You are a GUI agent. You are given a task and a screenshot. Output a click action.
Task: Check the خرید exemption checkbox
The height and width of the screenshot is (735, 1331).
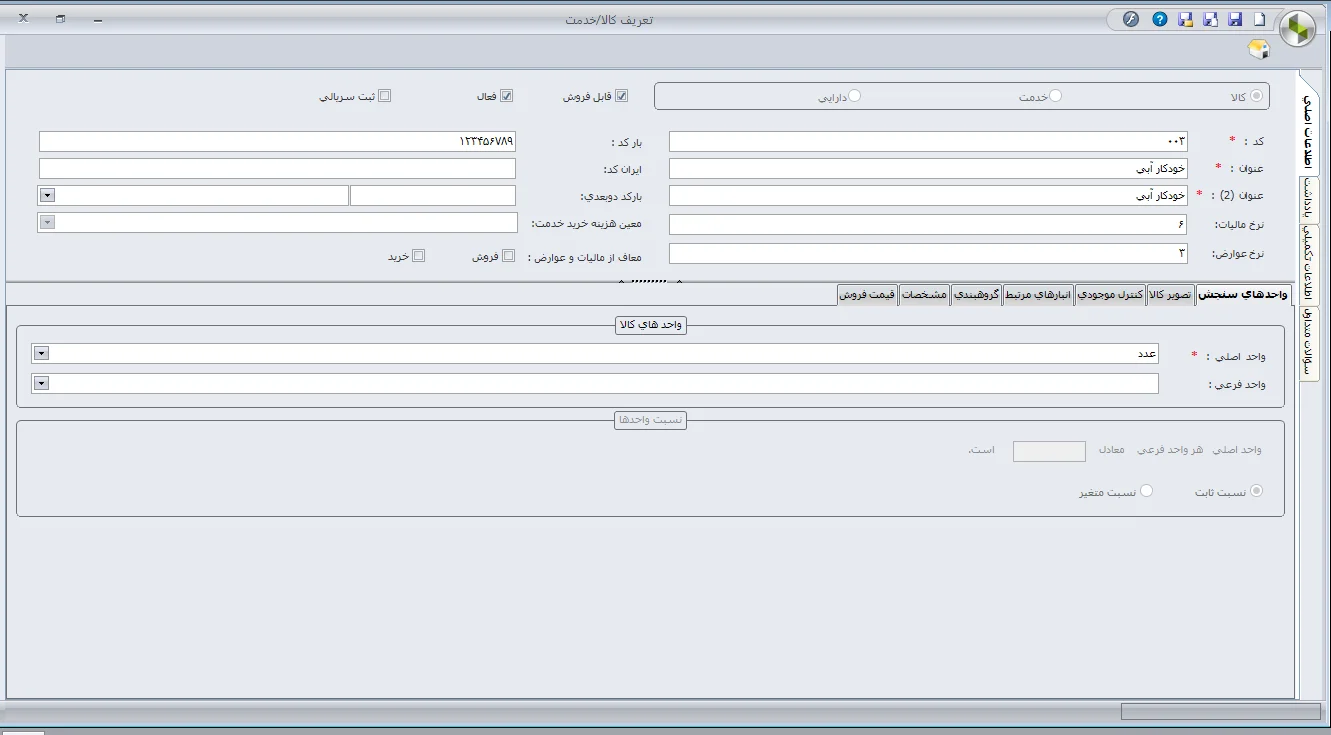point(419,255)
